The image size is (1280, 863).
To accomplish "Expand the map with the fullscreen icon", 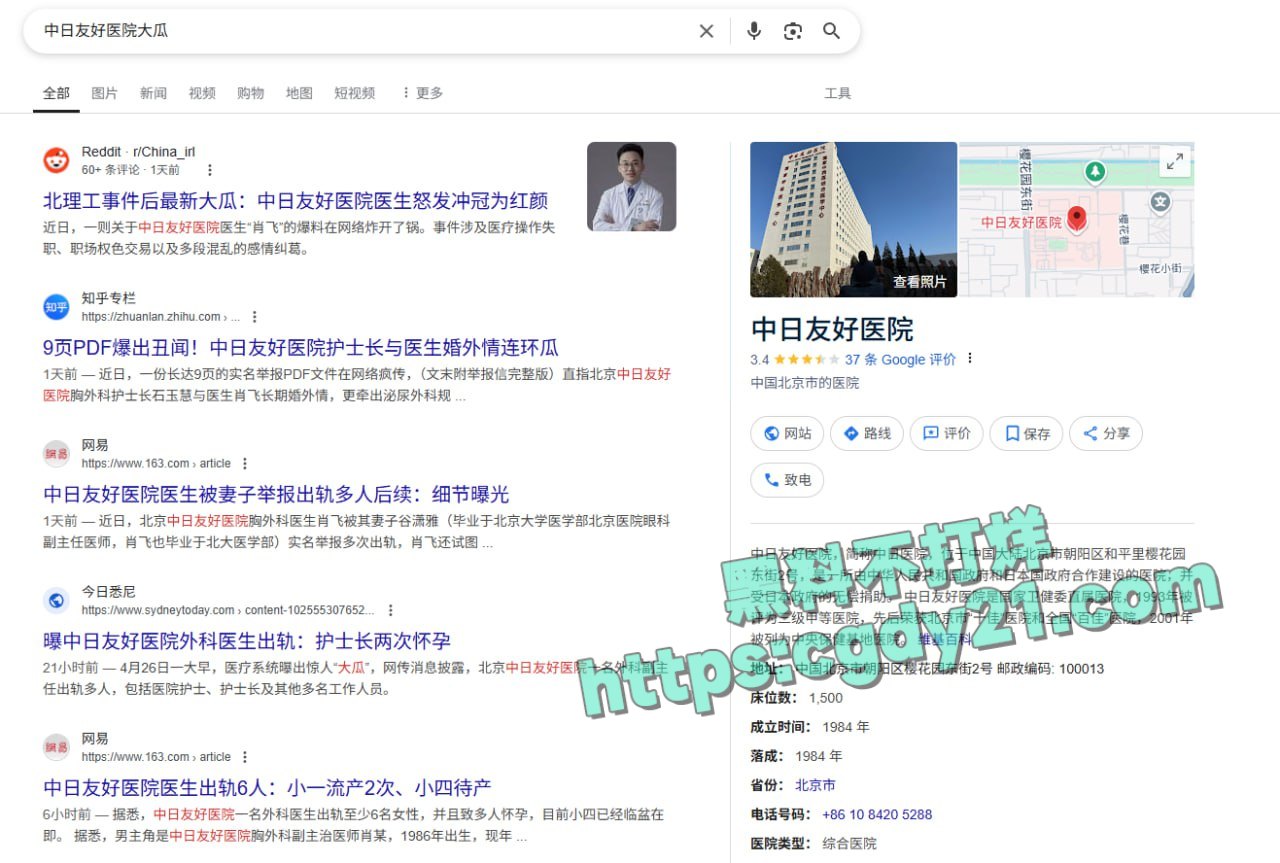I will tap(1174, 161).
